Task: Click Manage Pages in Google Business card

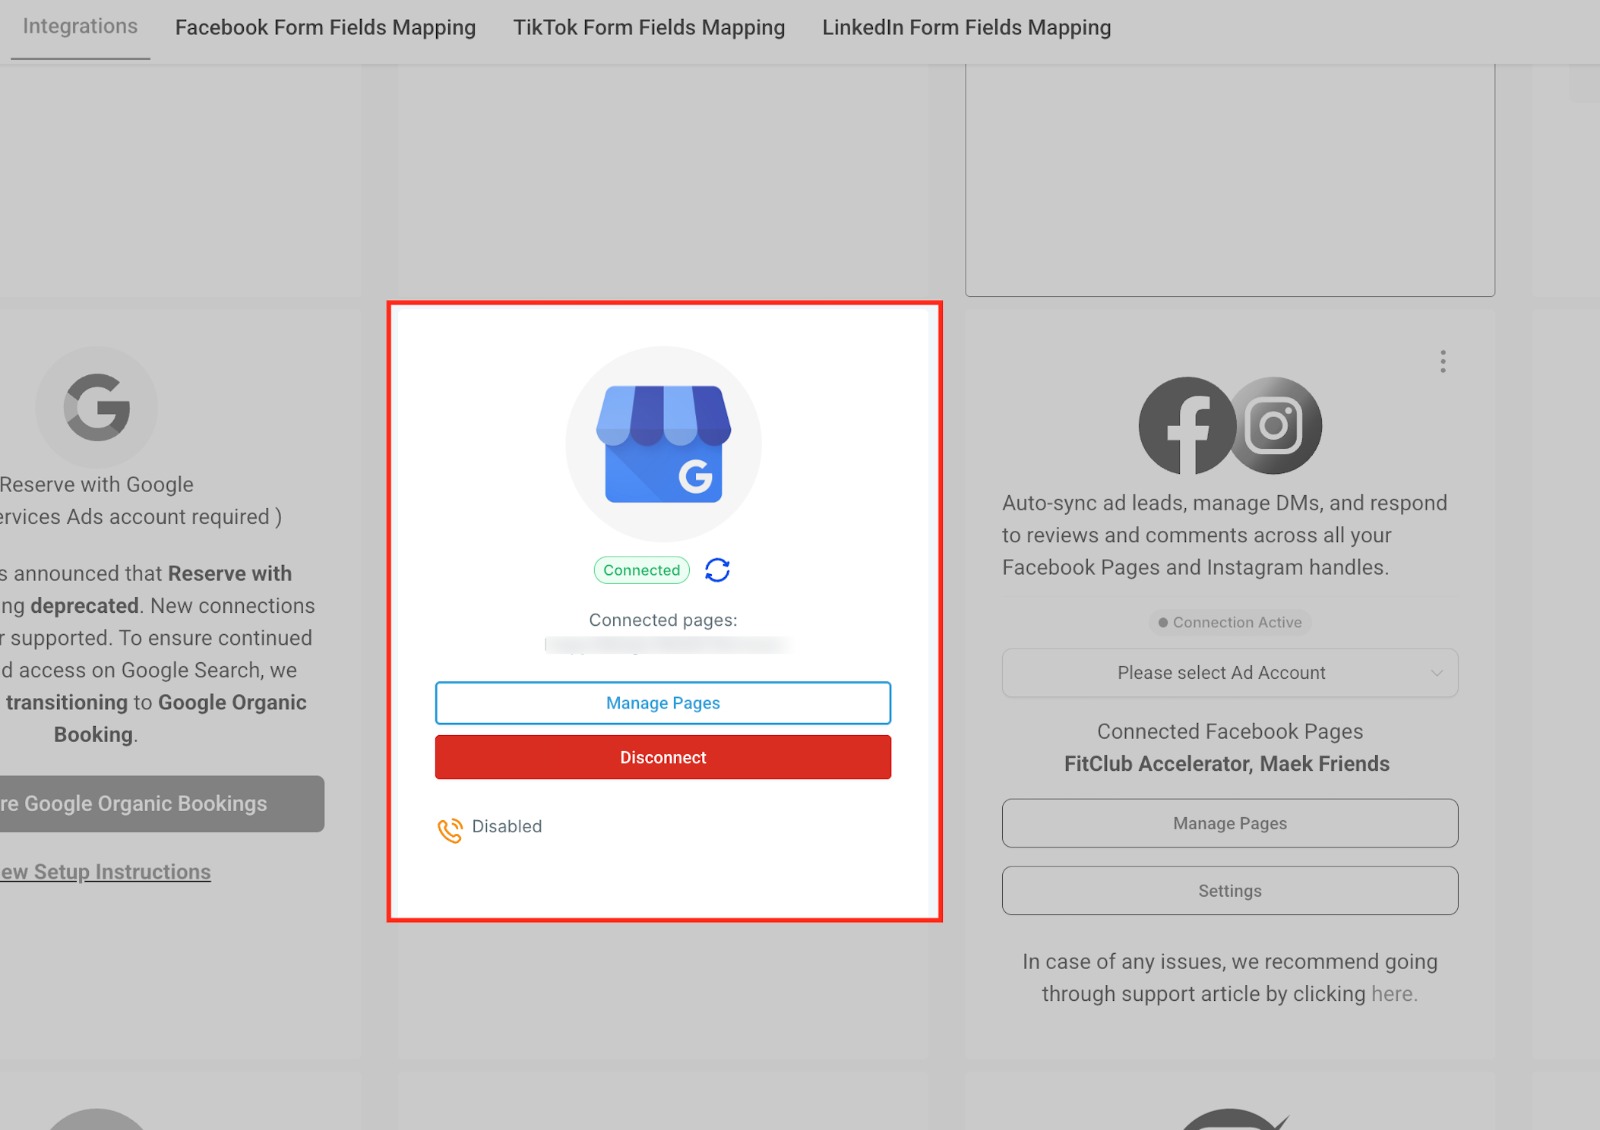Action: 663,703
